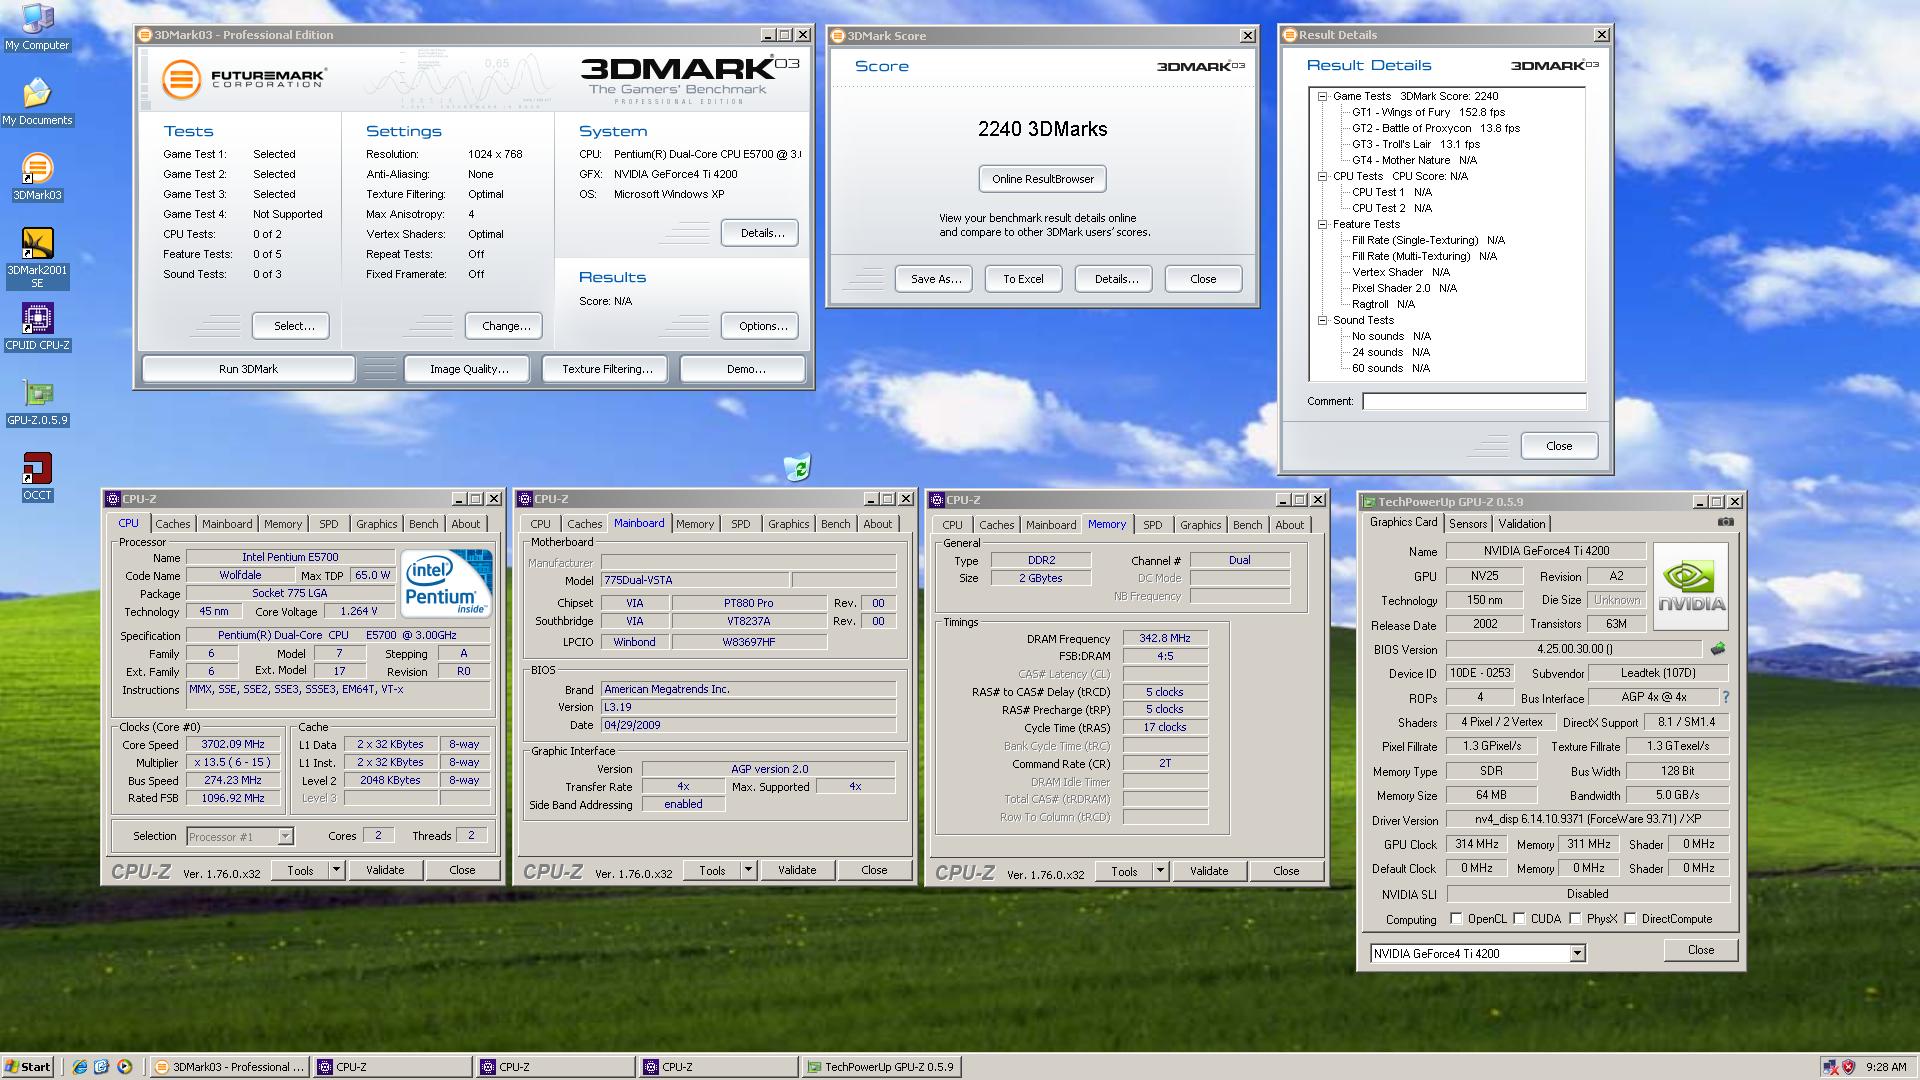Screen dimensions: 1920x1080
Task: Click Save As... in 3DMark Score
Action: click(936, 279)
